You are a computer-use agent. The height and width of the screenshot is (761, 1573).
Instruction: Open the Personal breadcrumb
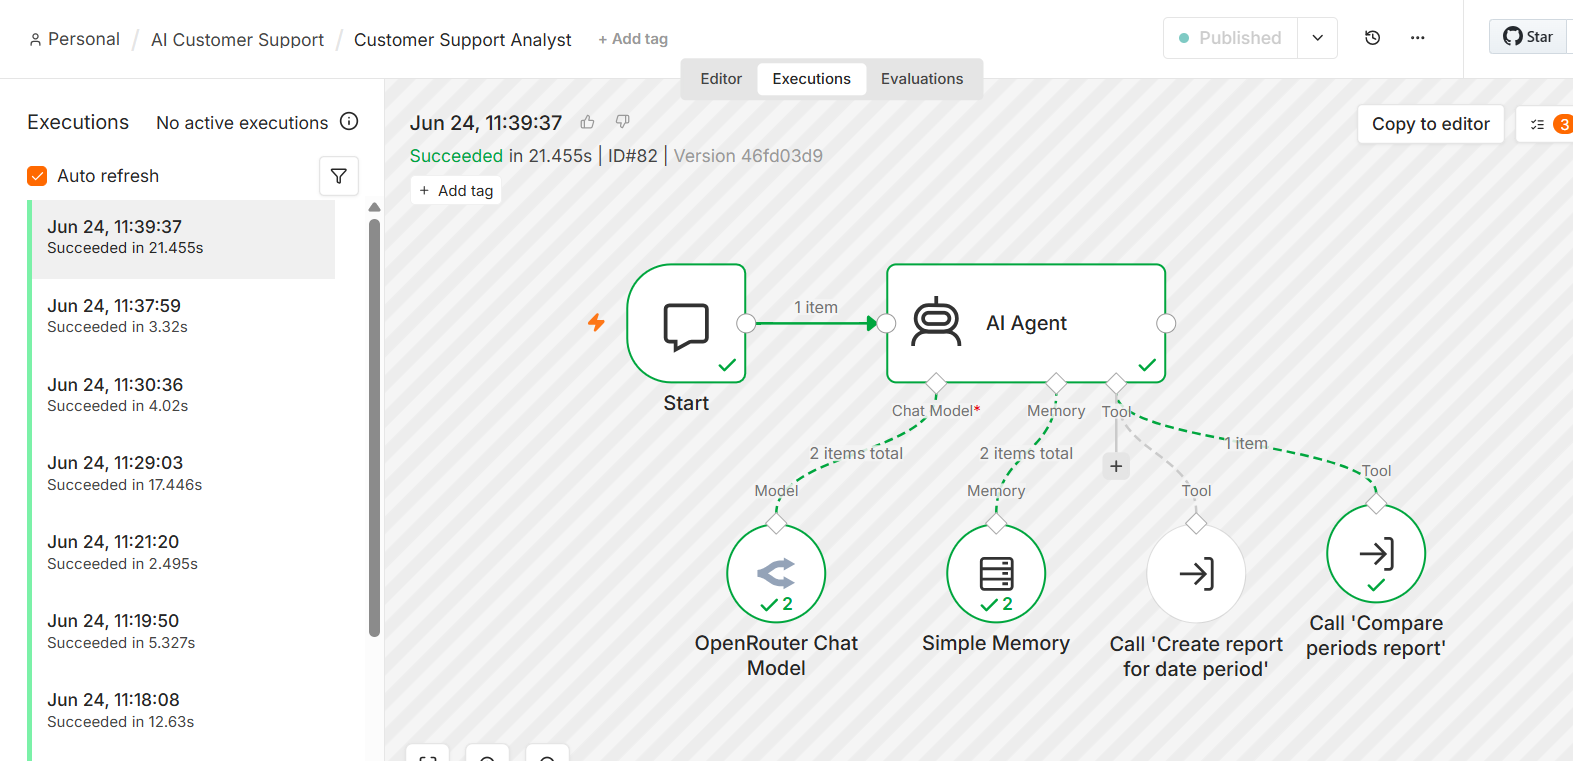coord(74,39)
